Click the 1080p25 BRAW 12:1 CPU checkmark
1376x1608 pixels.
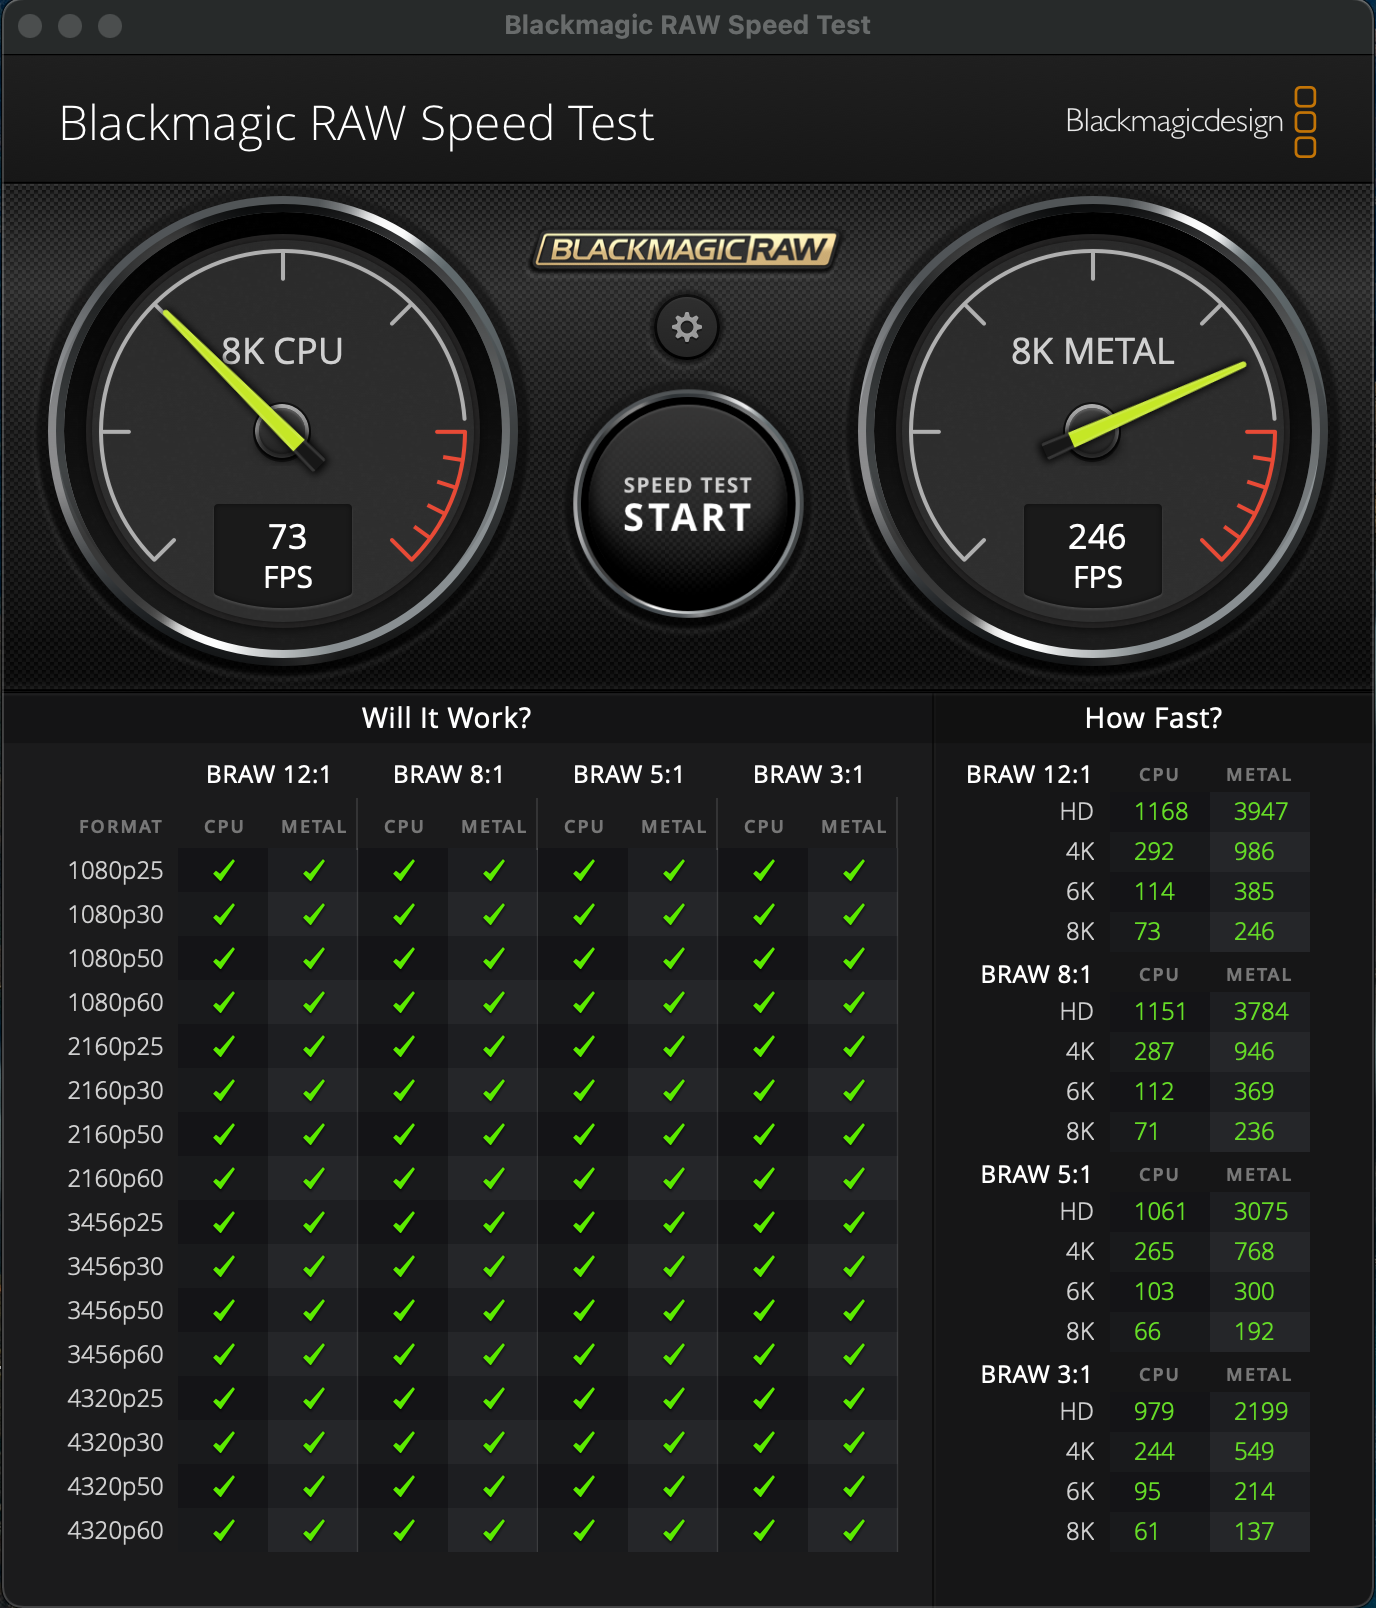coord(223,871)
